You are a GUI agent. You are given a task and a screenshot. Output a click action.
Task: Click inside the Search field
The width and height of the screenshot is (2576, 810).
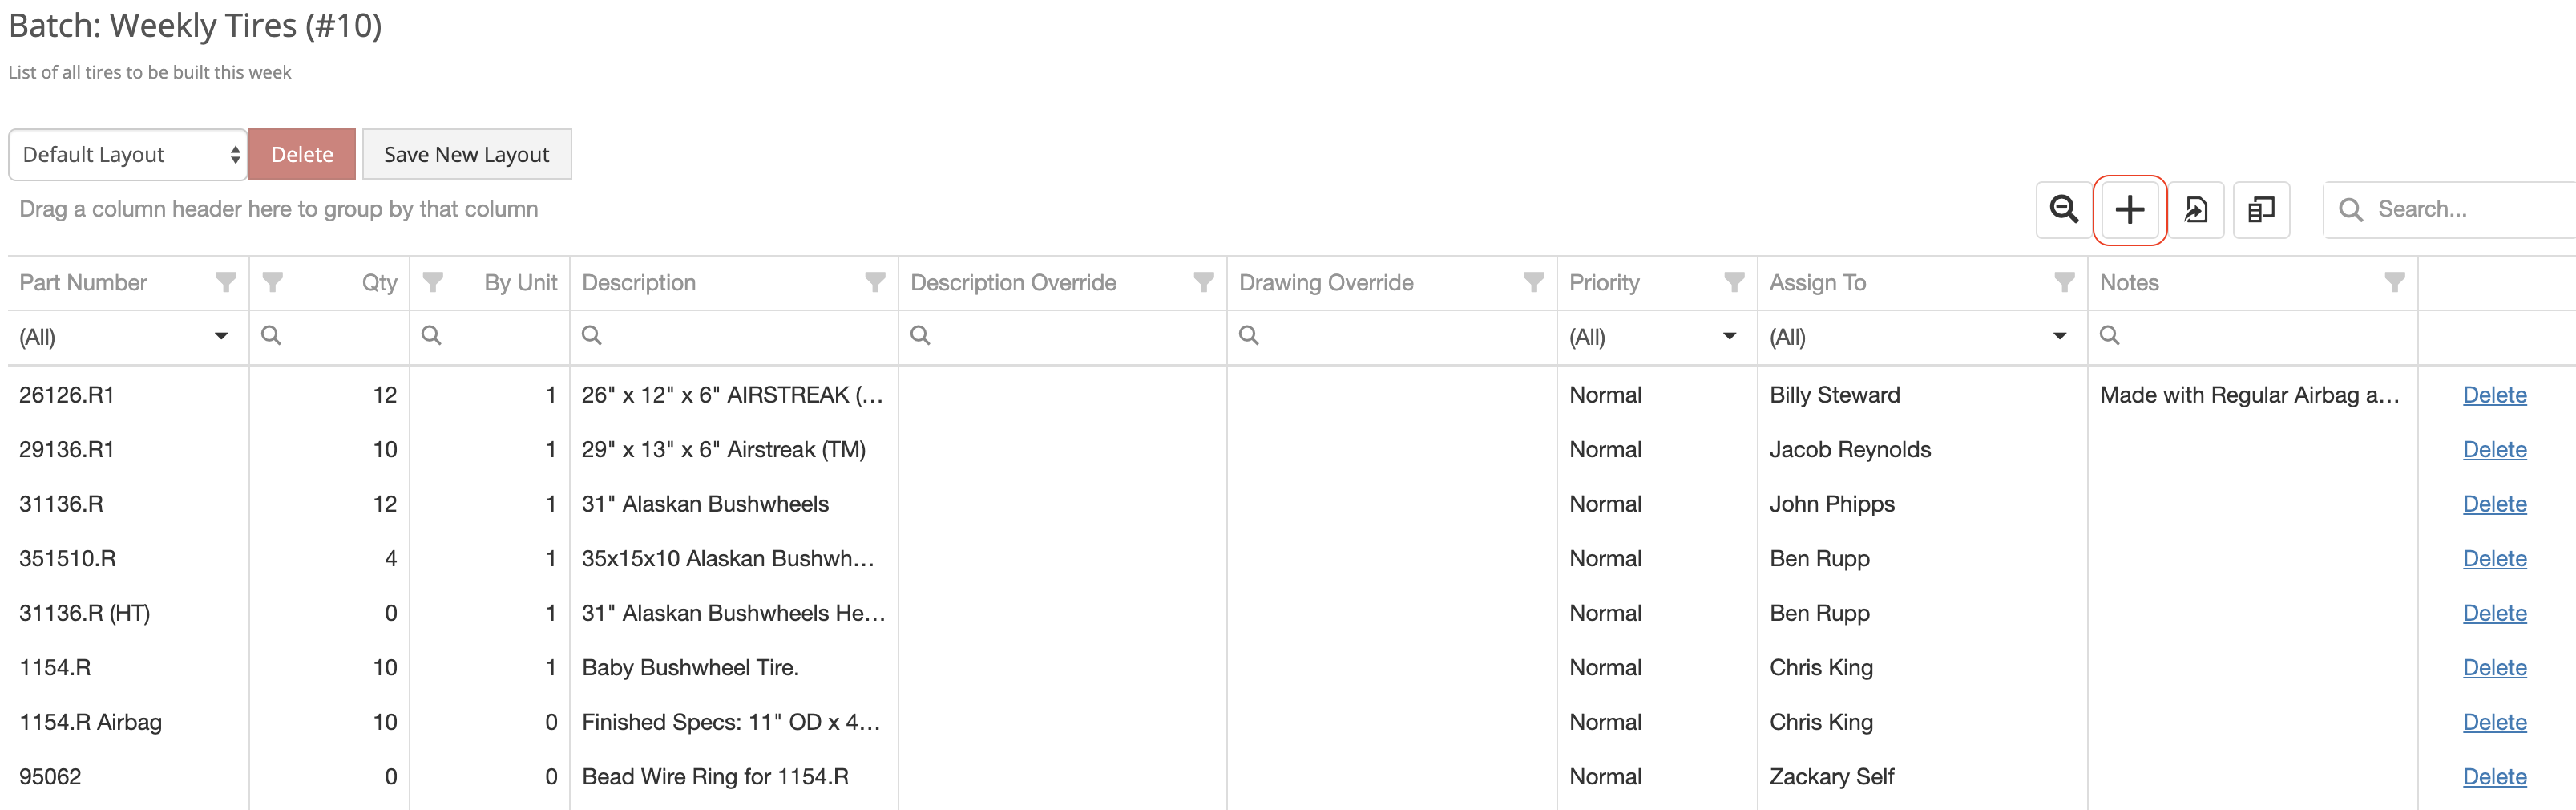click(x=2440, y=209)
